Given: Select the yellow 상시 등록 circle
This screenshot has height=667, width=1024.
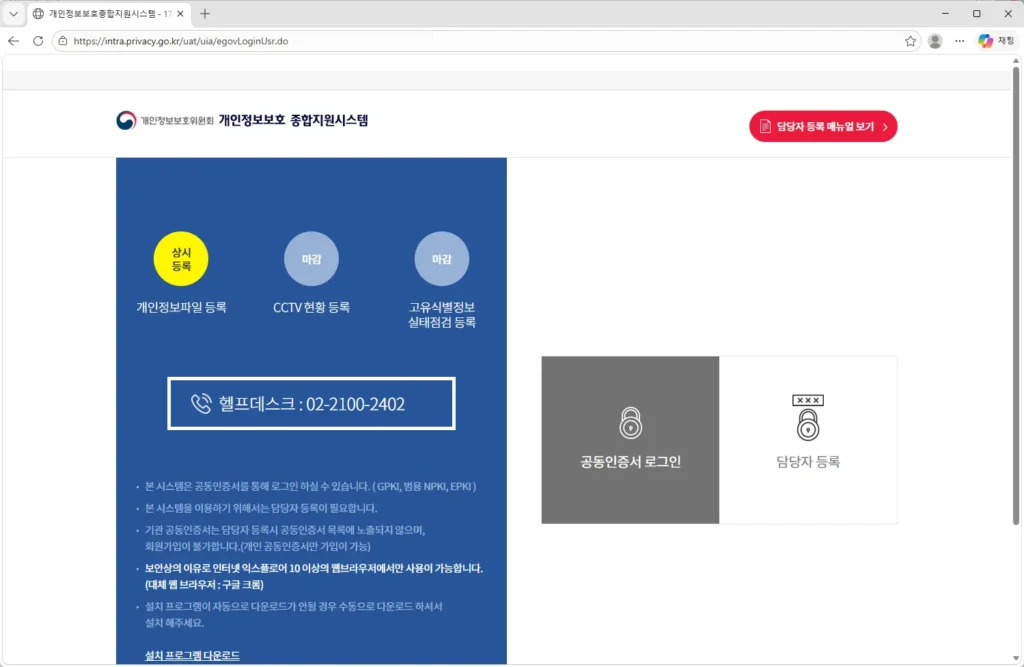Looking at the screenshot, I should [181, 259].
